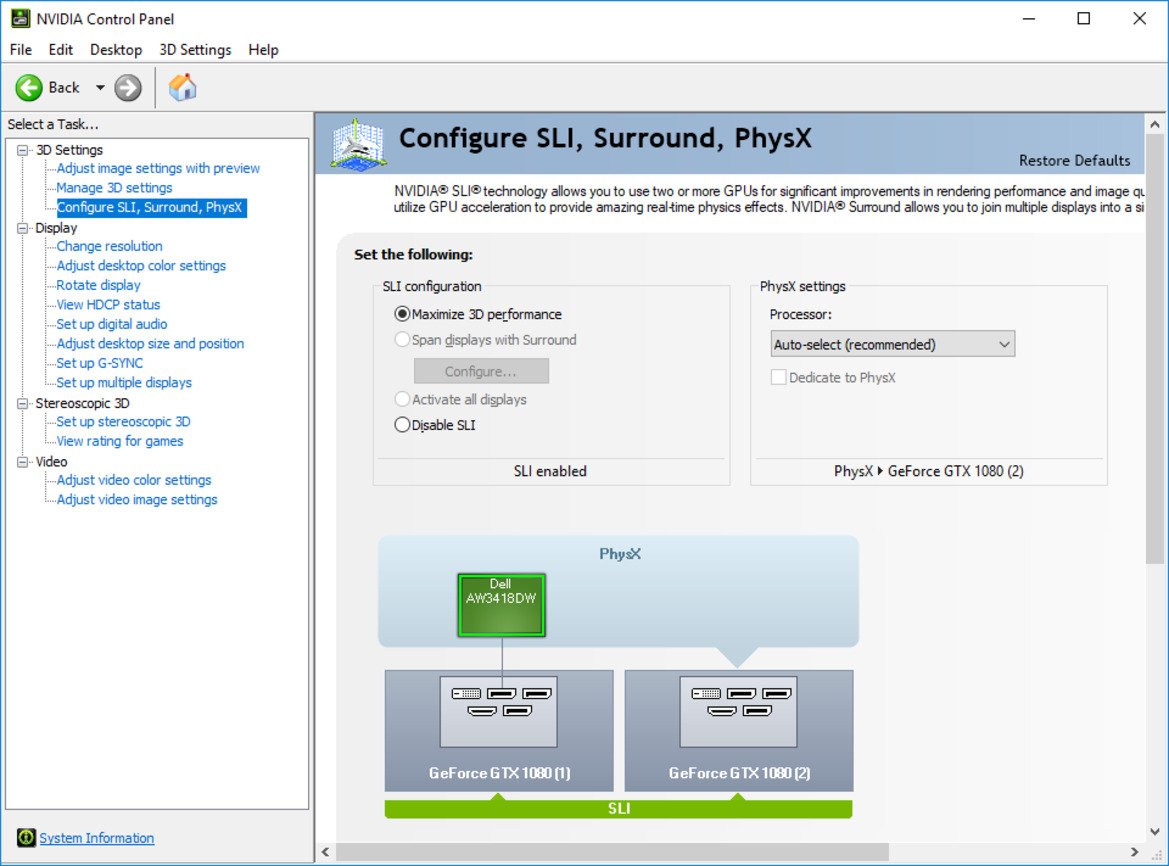Viewport: 1169px width, 866px height.
Task: Open Adjust desktop size and position
Action: pyautogui.click(x=150, y=343)
